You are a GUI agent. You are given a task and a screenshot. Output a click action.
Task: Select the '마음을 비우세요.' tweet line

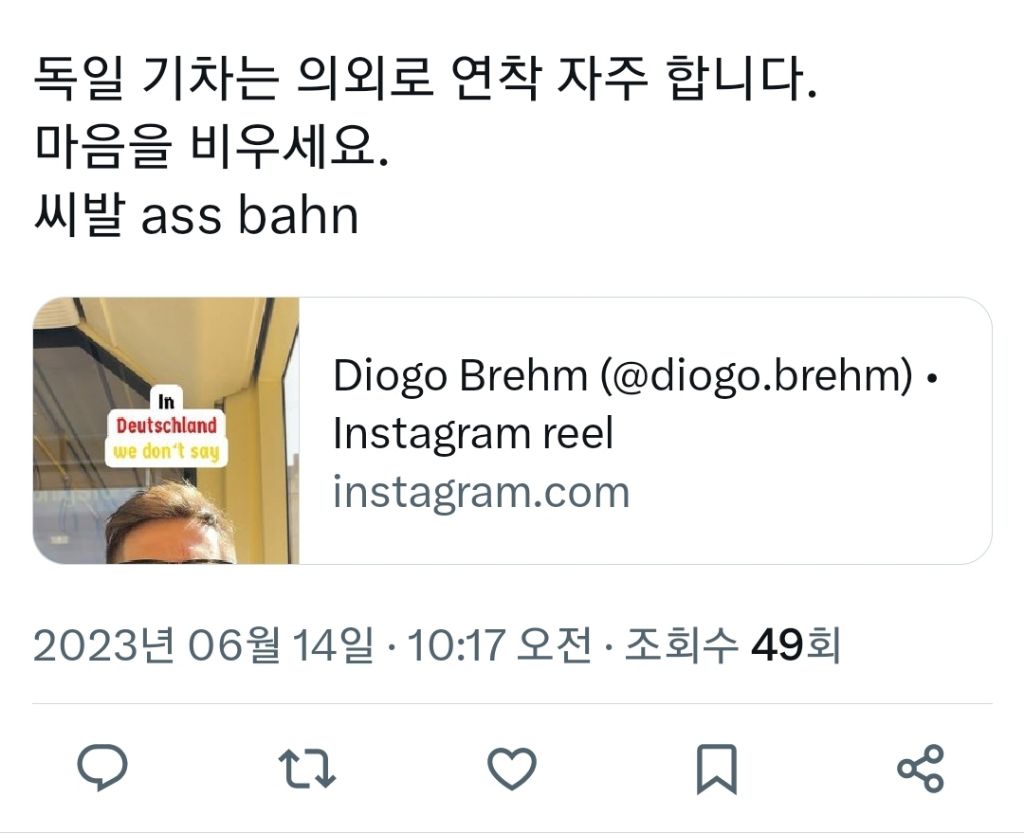pos(211,146)
